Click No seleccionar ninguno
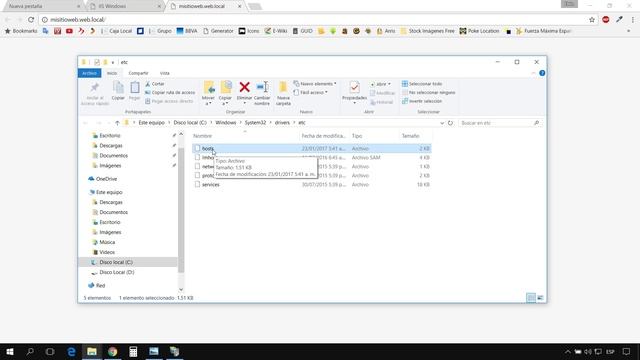This screenshot has width=640, height=360. tap(429, 92)
